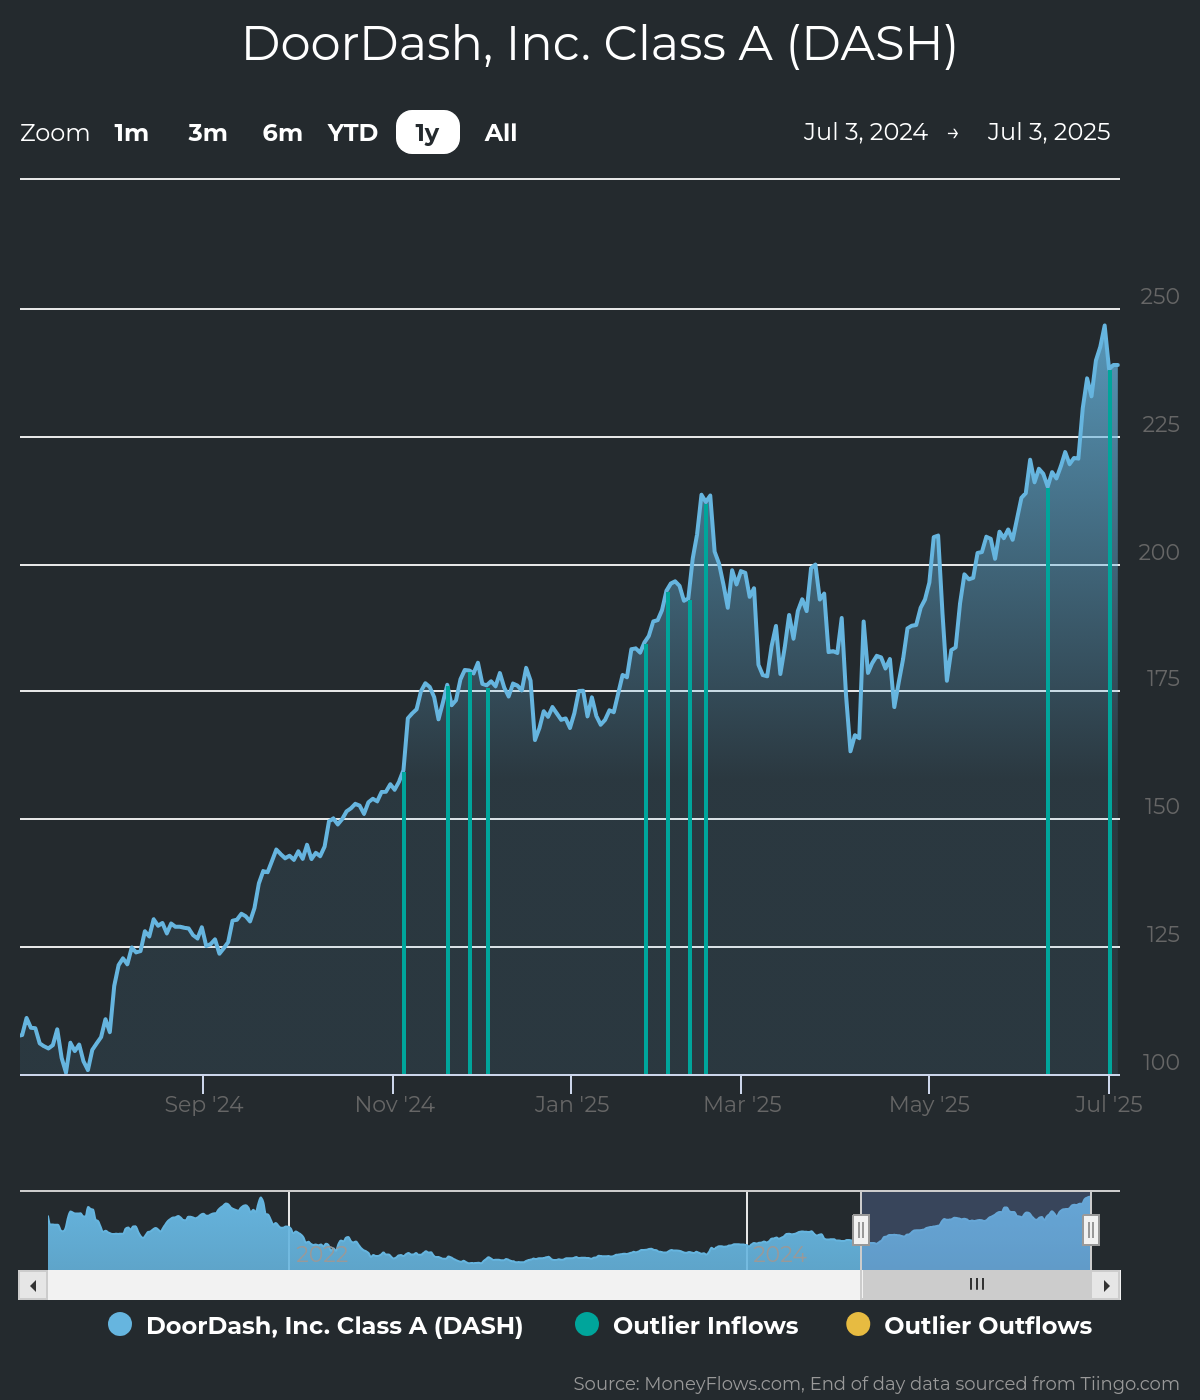Click the Jan '25 x-axis label
Image resolution: width=1200 pixels, height=1400 pixels.
point(572,1105)
